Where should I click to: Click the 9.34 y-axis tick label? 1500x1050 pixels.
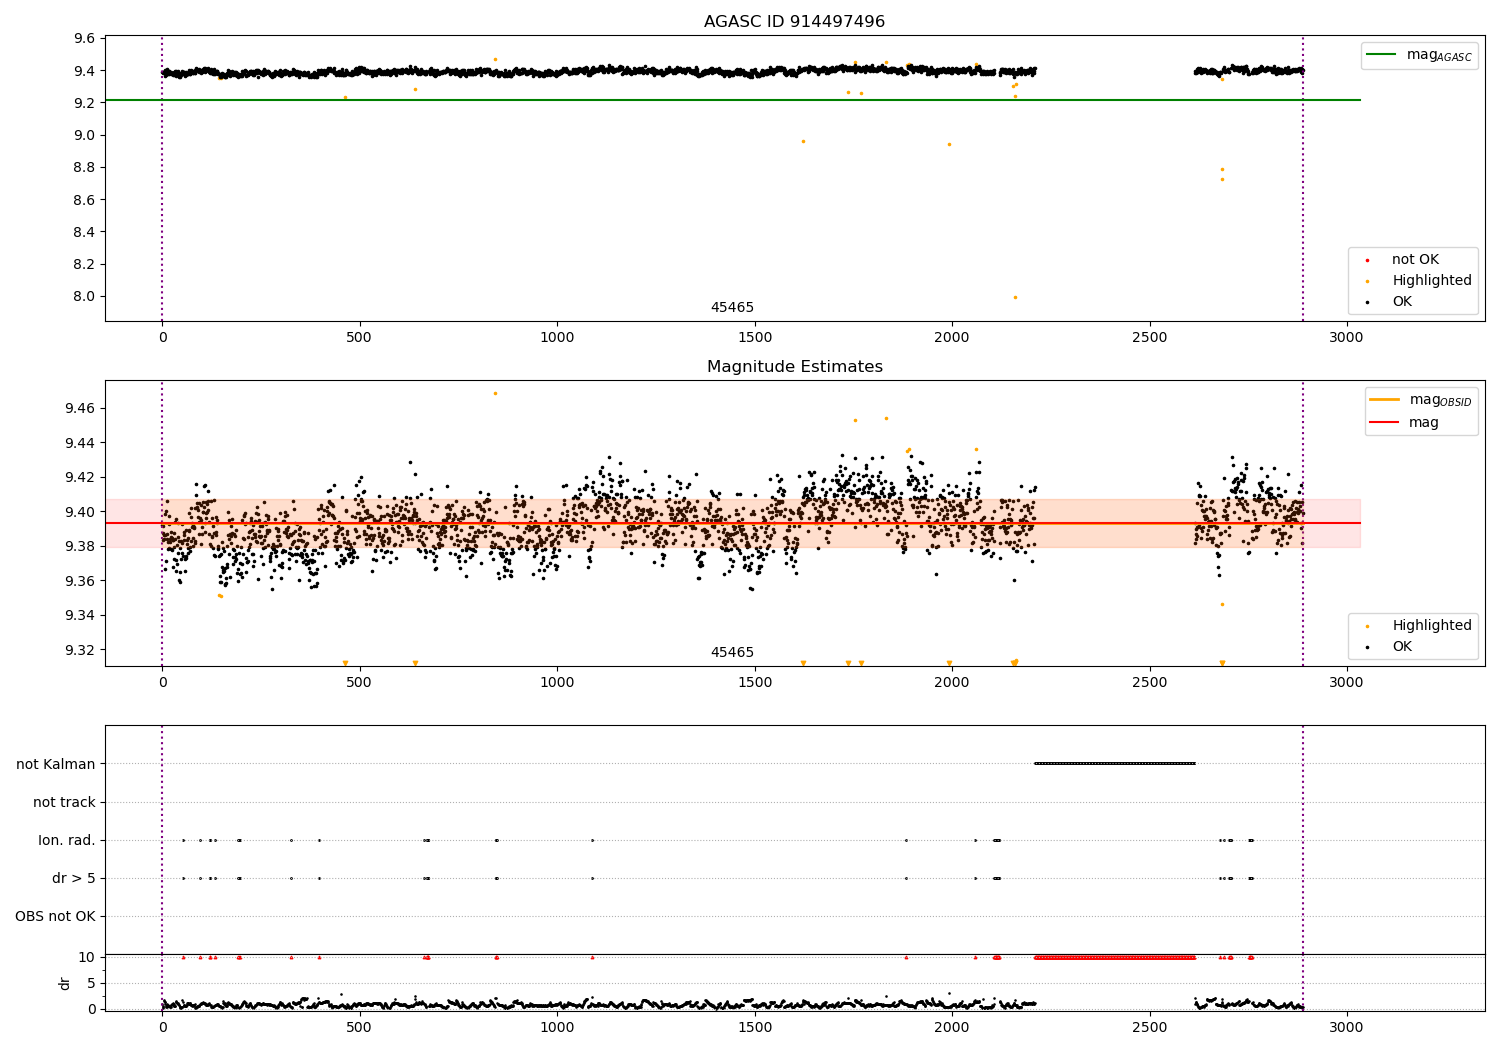(x=81, y=615)
